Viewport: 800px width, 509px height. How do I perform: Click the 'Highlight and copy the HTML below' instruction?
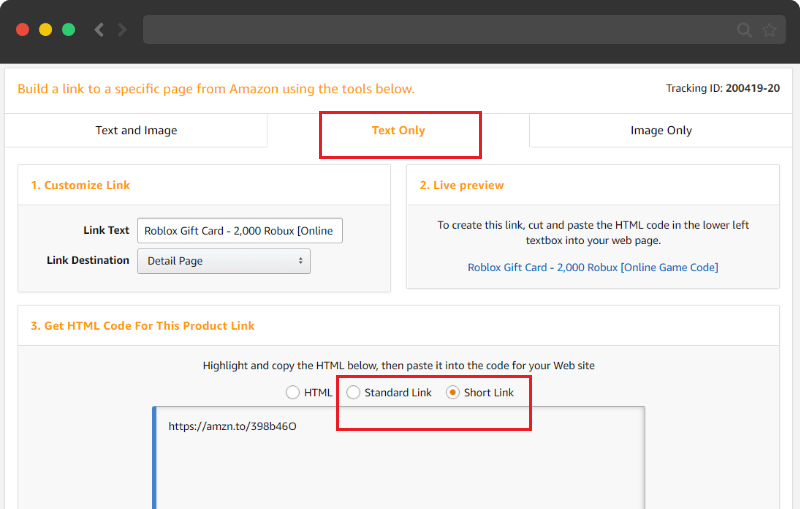point(398,365)
